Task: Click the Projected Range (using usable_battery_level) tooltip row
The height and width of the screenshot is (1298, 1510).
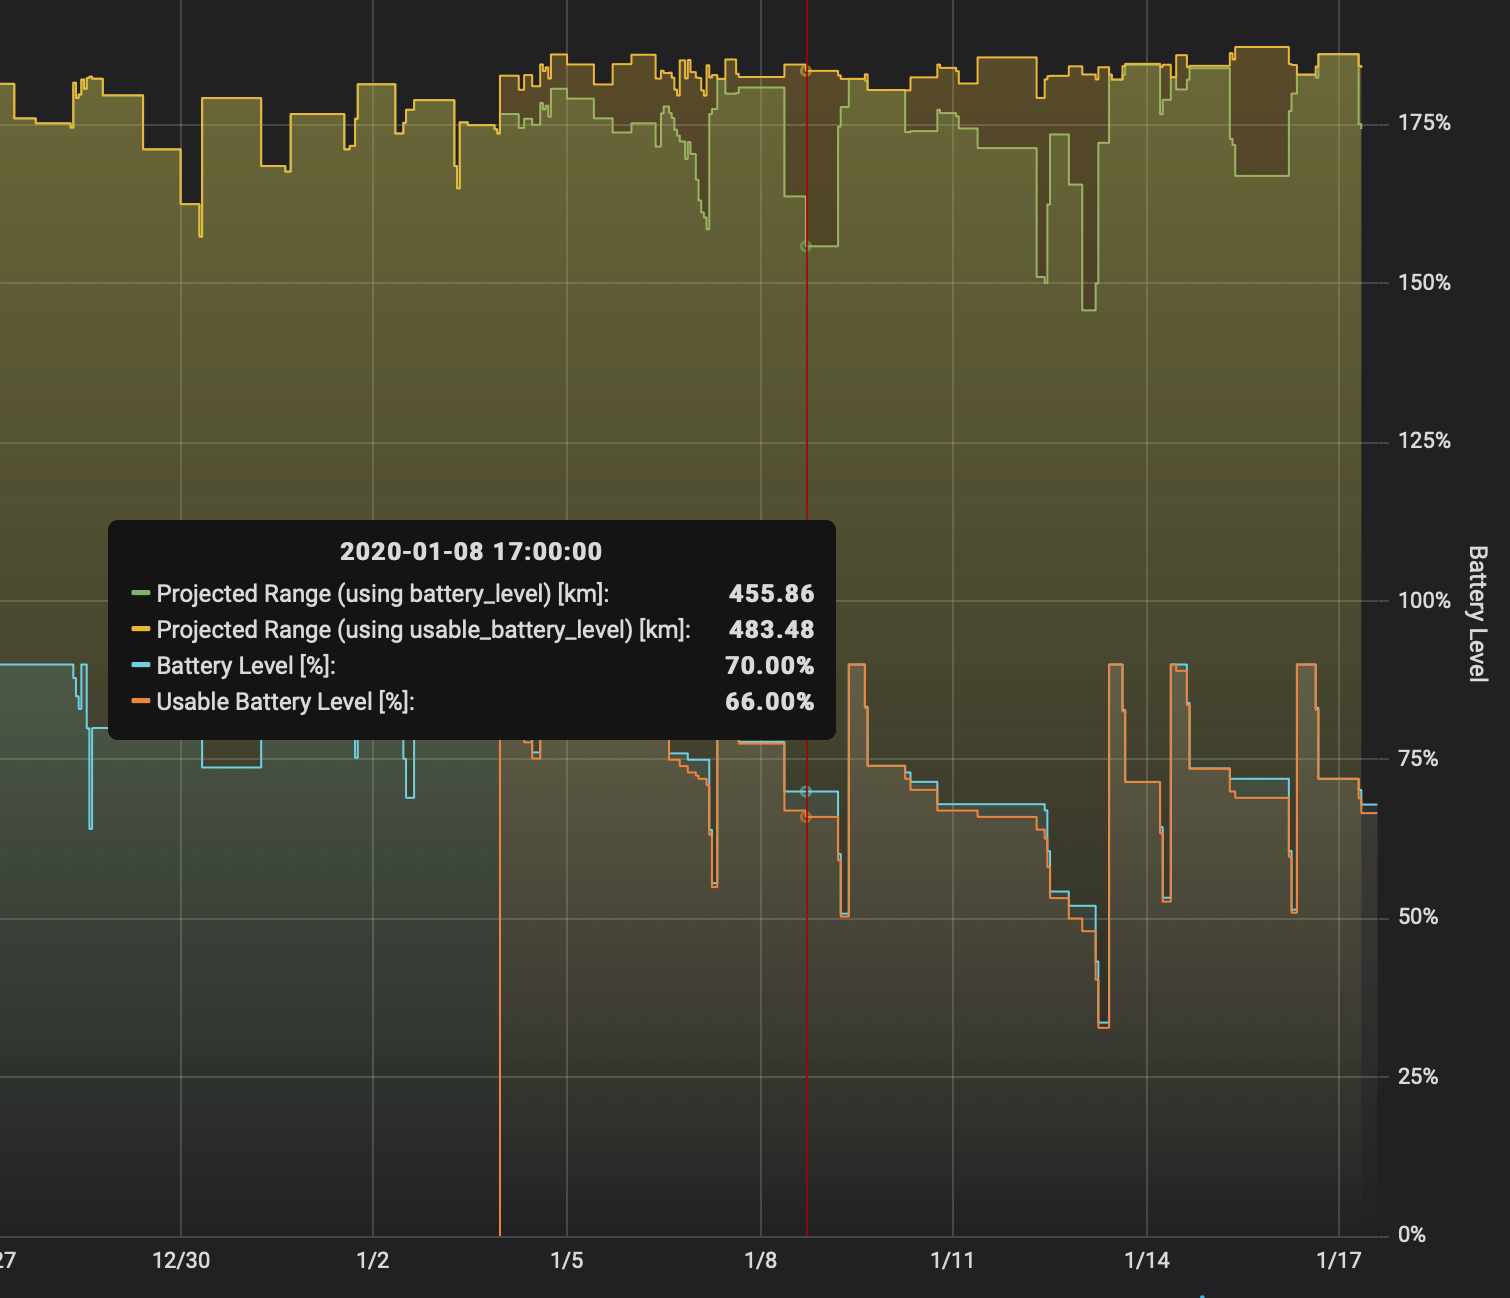Action: tap(472, 630)
